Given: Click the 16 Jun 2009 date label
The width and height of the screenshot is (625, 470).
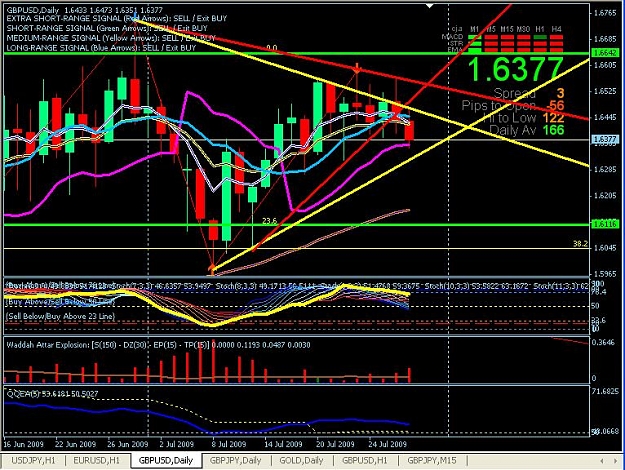Looking at the screenshot, I should pyautogui.click(x=24, y=444).
